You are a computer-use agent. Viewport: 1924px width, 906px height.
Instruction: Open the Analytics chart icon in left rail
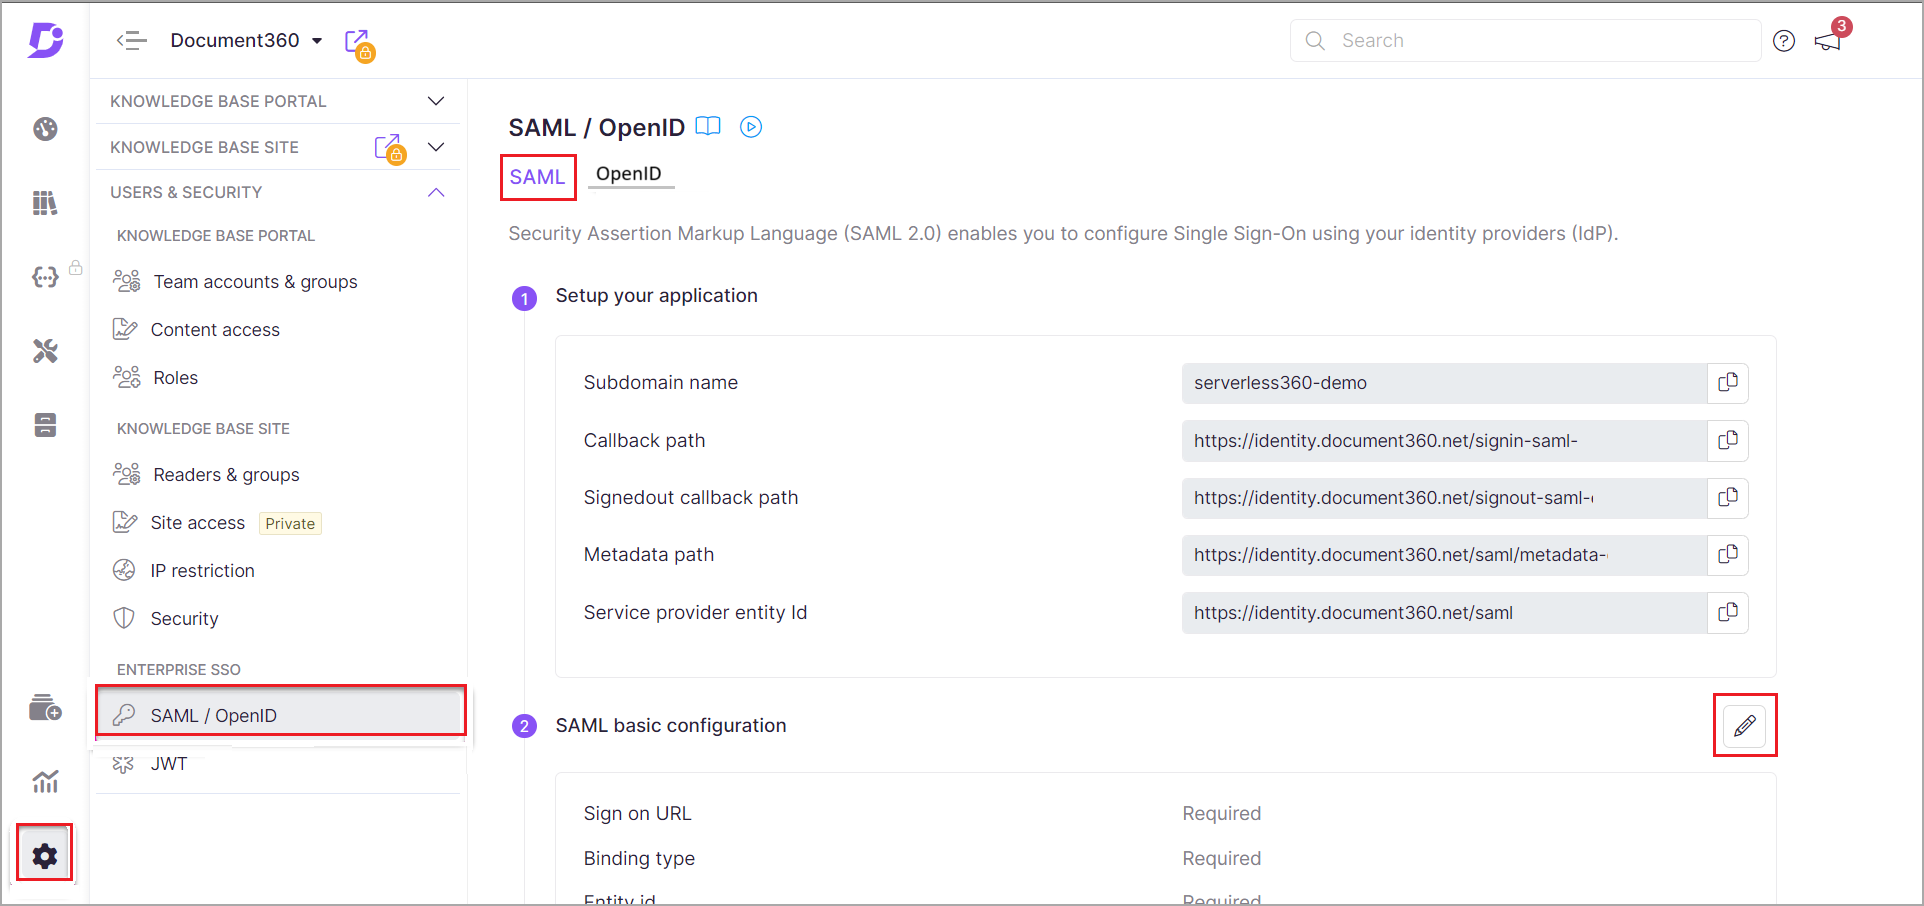45,781
